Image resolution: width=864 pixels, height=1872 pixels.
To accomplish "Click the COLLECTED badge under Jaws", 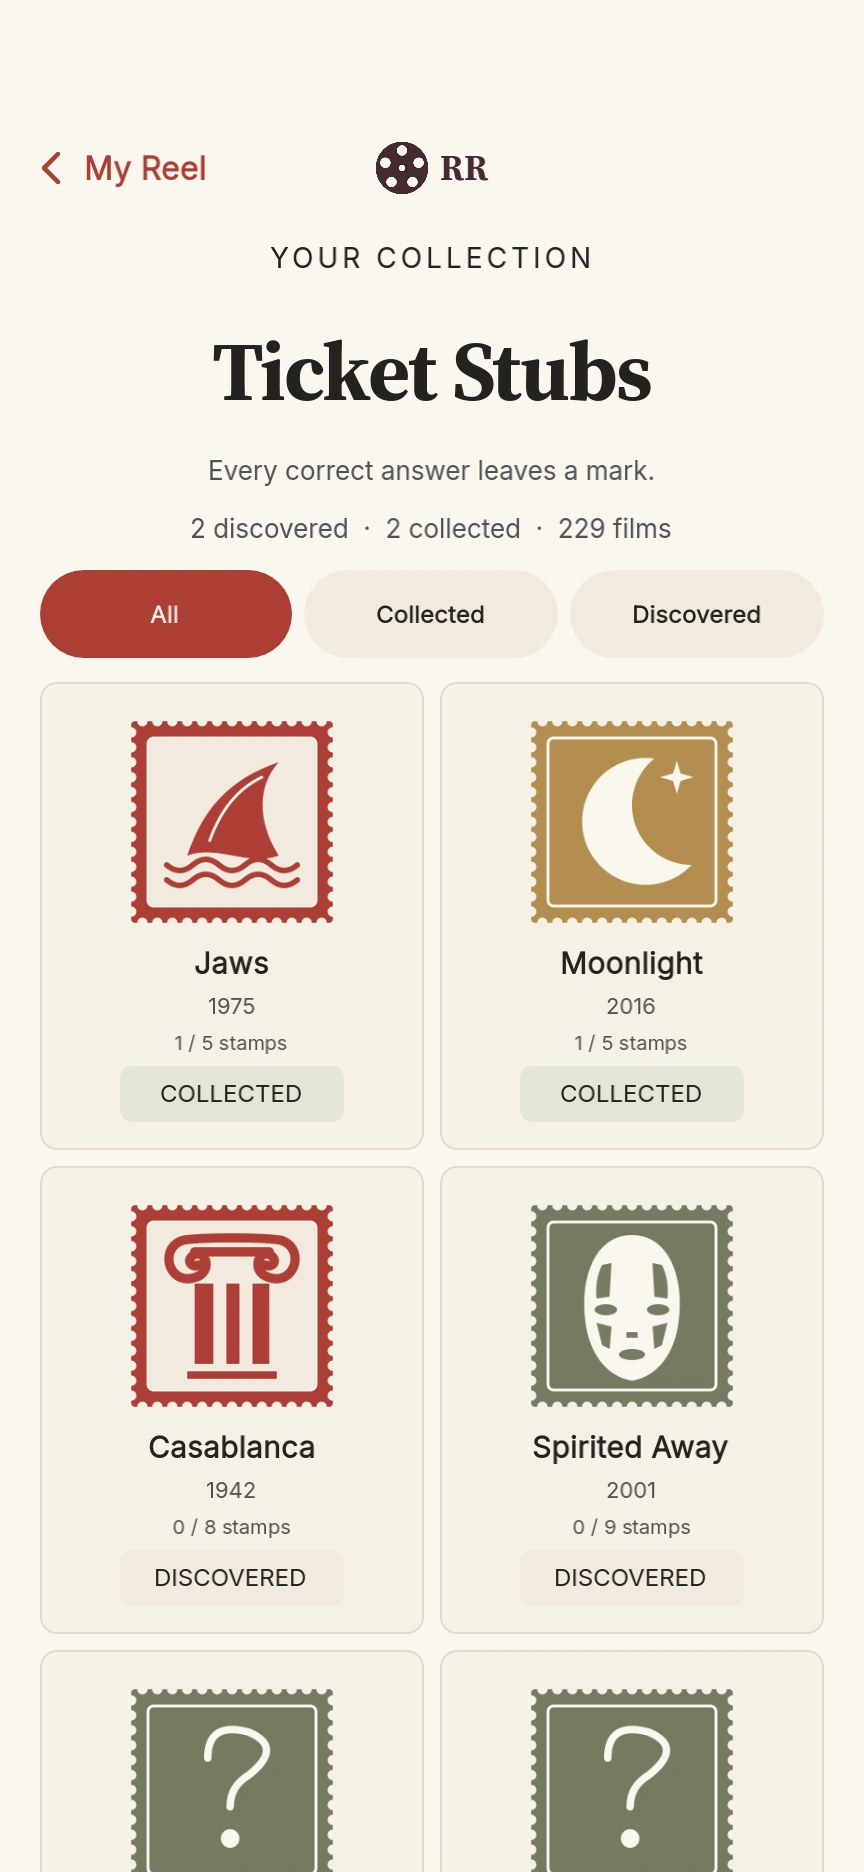I will pos(232,1094).
